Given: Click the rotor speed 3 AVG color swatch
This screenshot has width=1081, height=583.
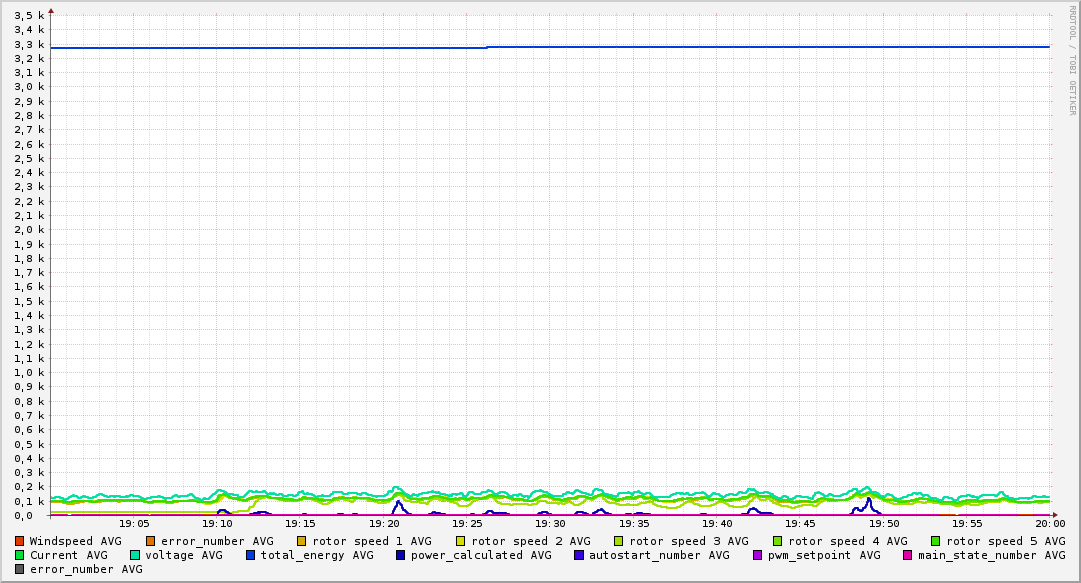Looking at the screenshot, I should click(x=619, y=542).
